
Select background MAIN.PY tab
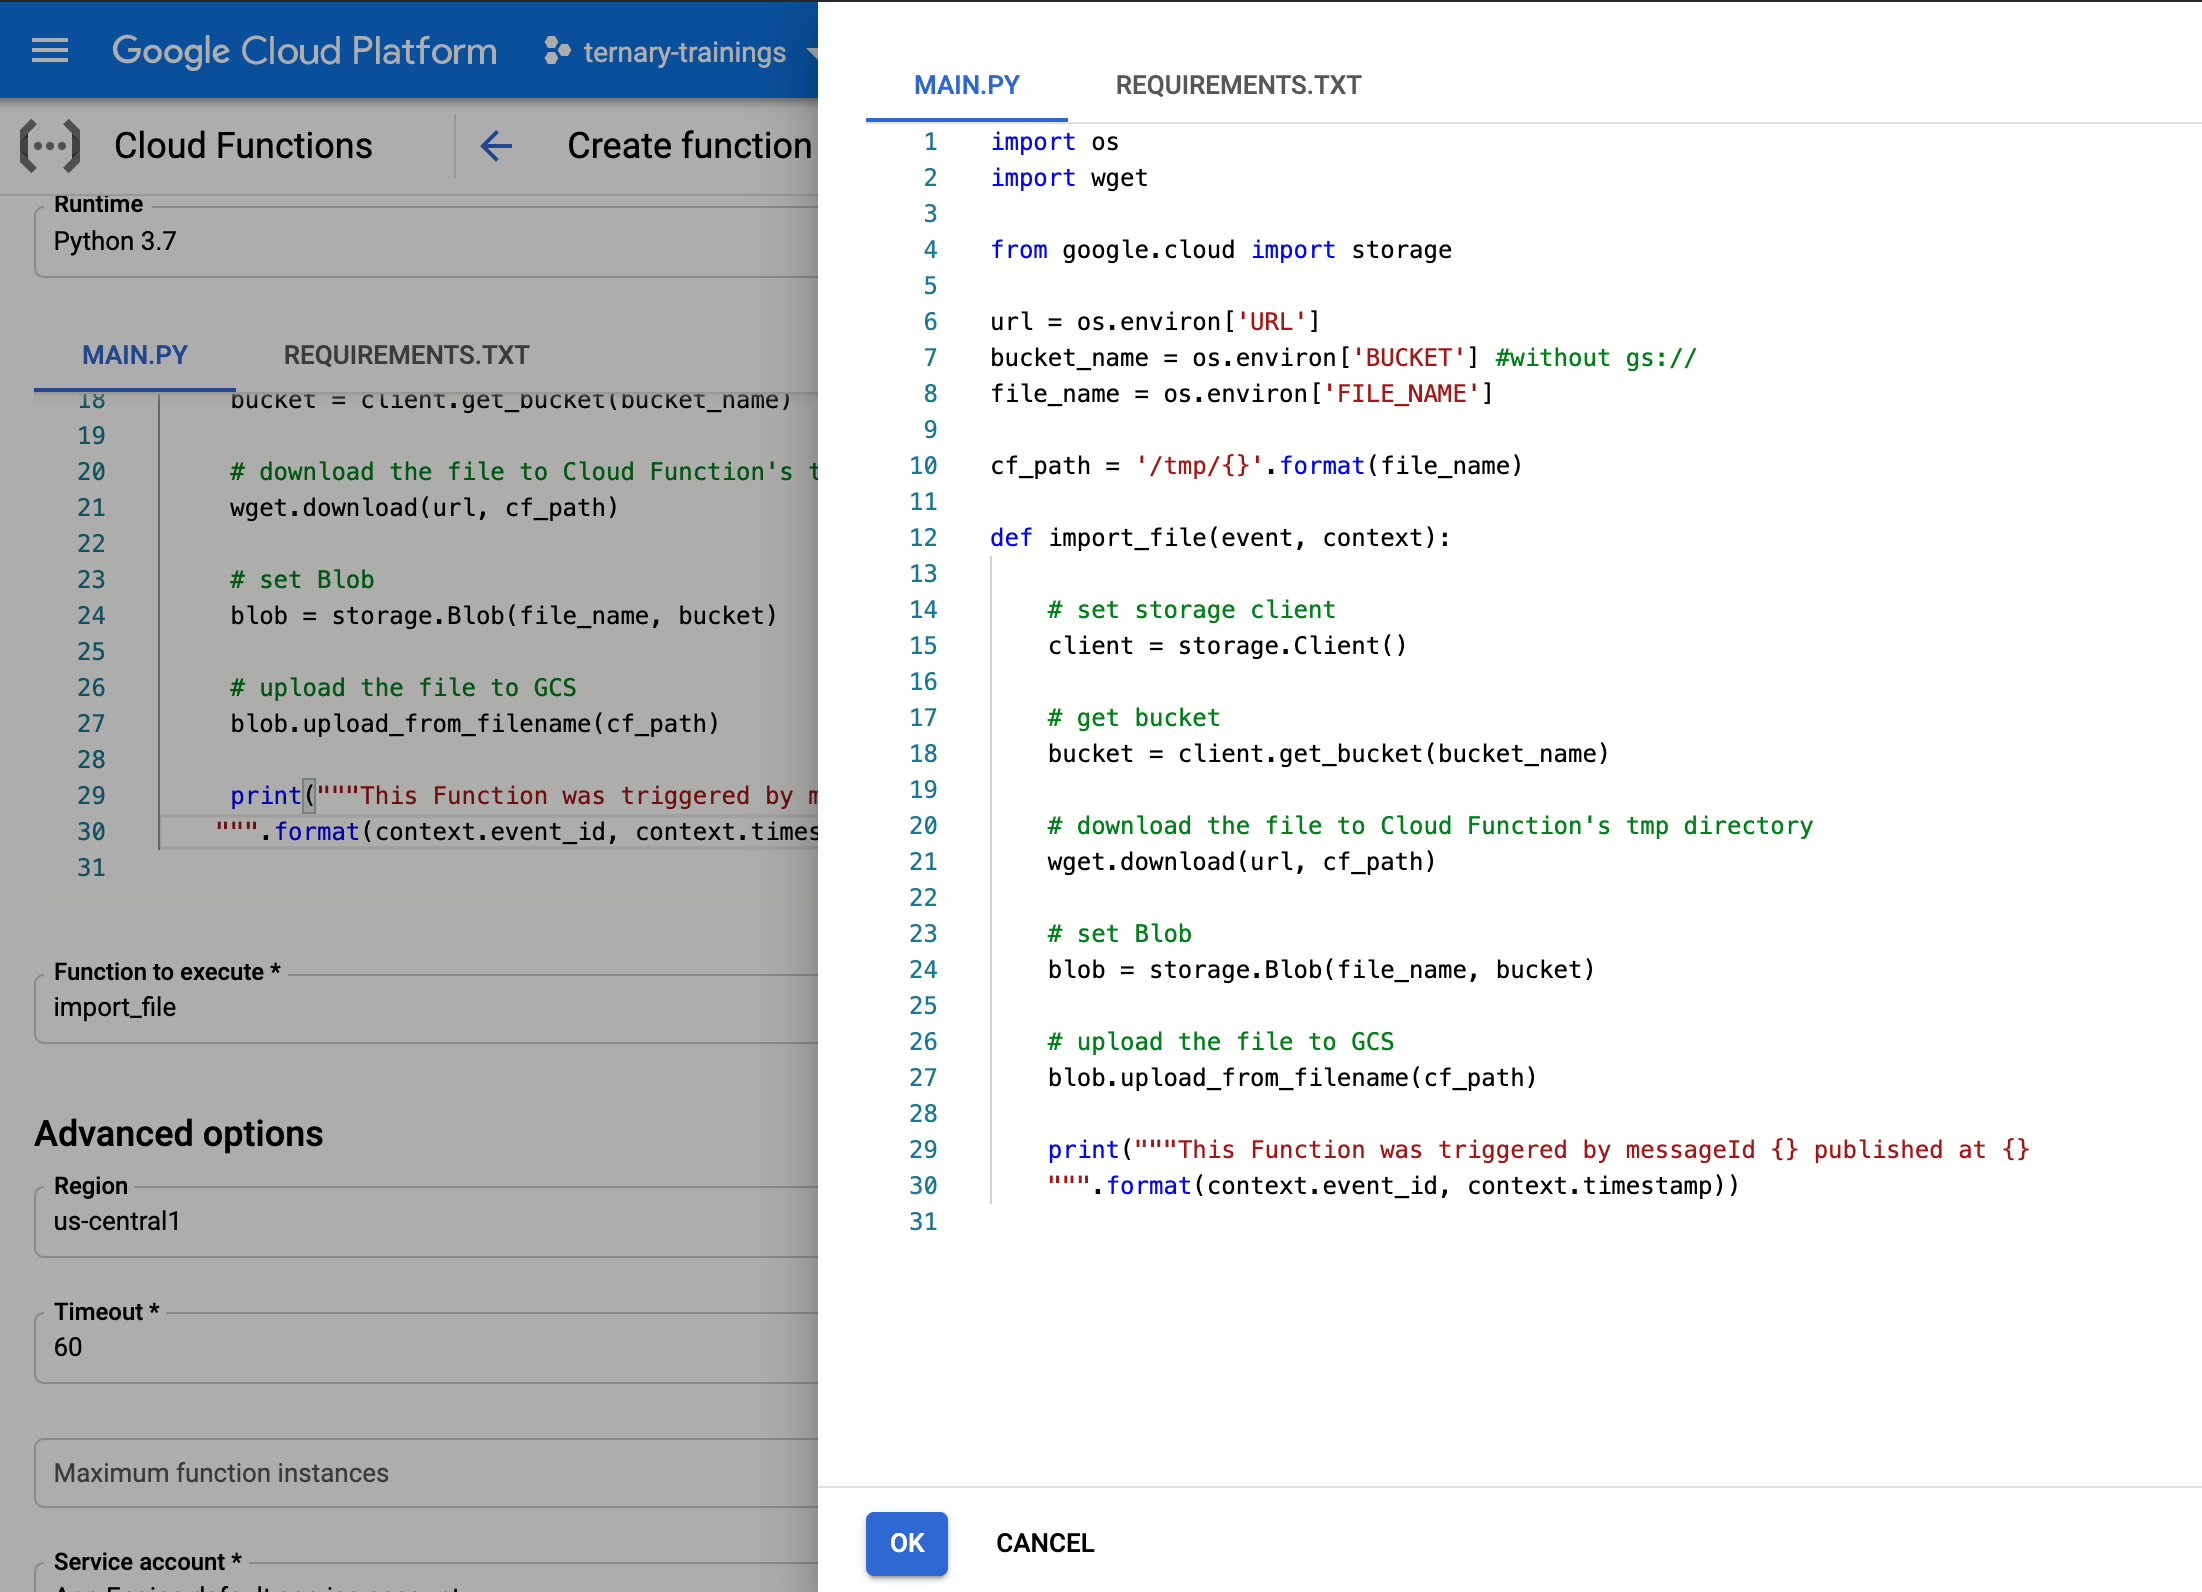pos(135,355)
